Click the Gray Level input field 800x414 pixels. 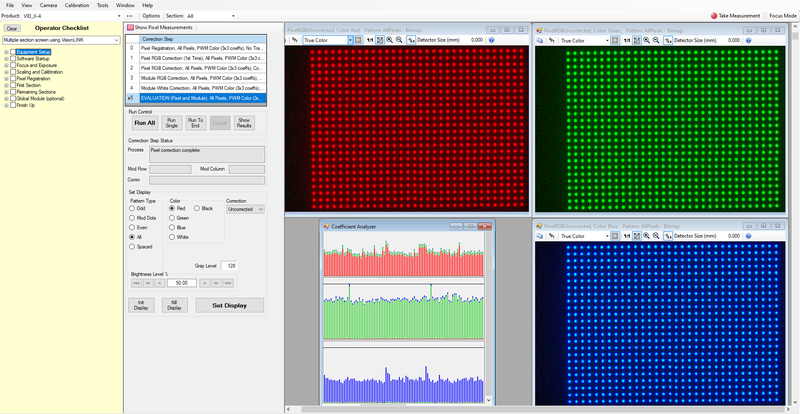(x=228, y=265)
